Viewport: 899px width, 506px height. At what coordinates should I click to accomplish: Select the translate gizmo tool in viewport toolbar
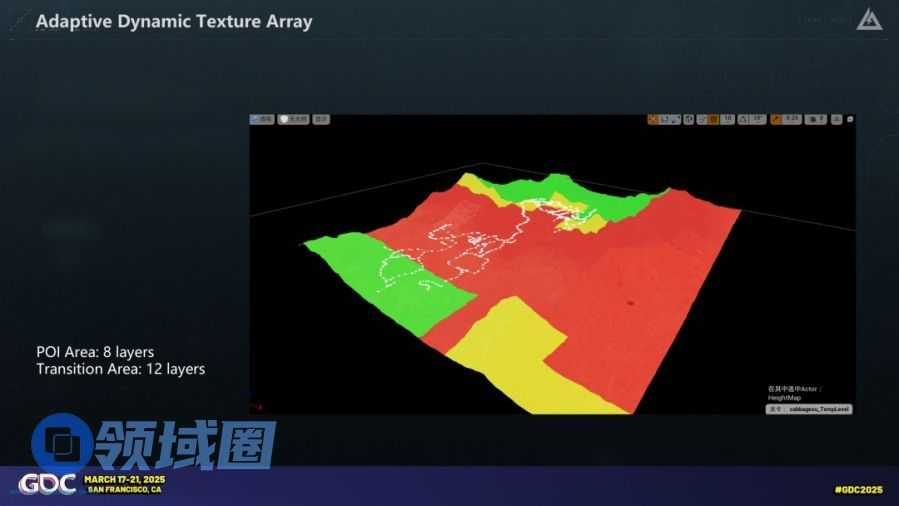click(x=653, y=119)
